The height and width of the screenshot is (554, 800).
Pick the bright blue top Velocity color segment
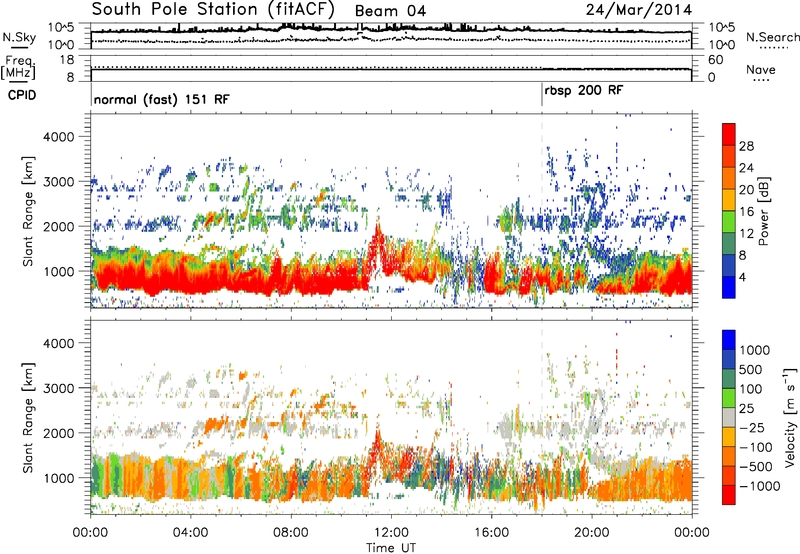click(729, 340)
